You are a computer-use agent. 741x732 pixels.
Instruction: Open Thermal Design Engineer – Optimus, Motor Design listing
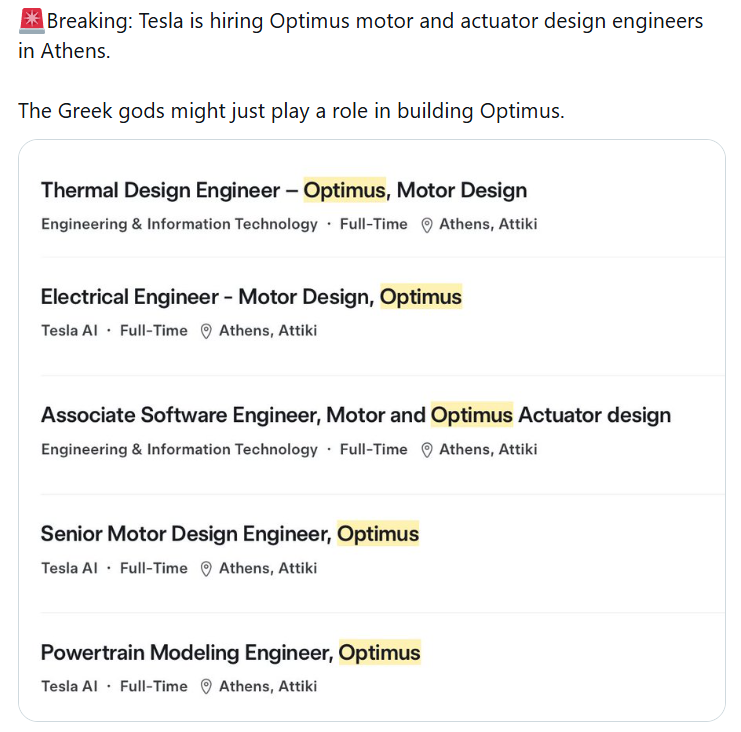pyautogui.click(x=283, y=190)
